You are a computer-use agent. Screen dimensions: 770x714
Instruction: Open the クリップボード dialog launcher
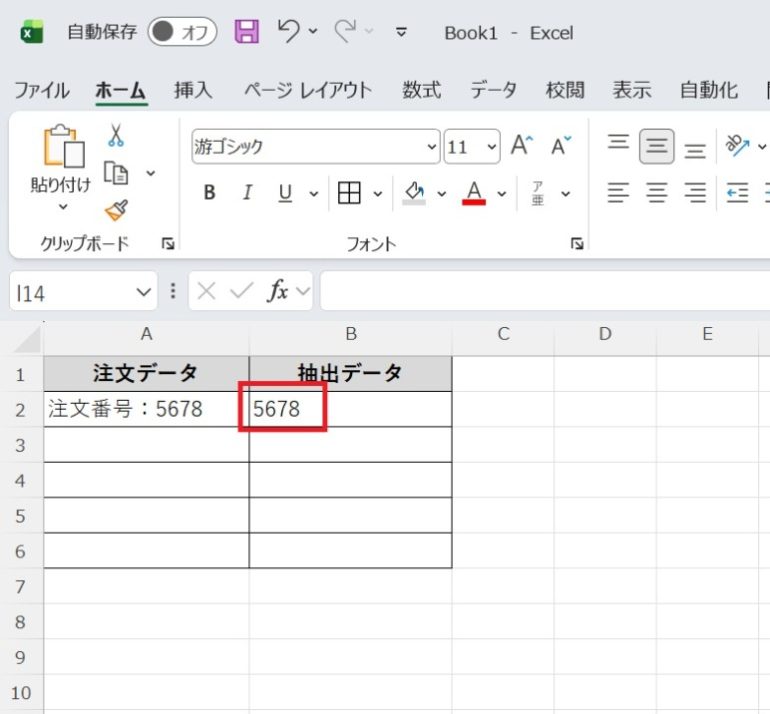pos(168,244)
